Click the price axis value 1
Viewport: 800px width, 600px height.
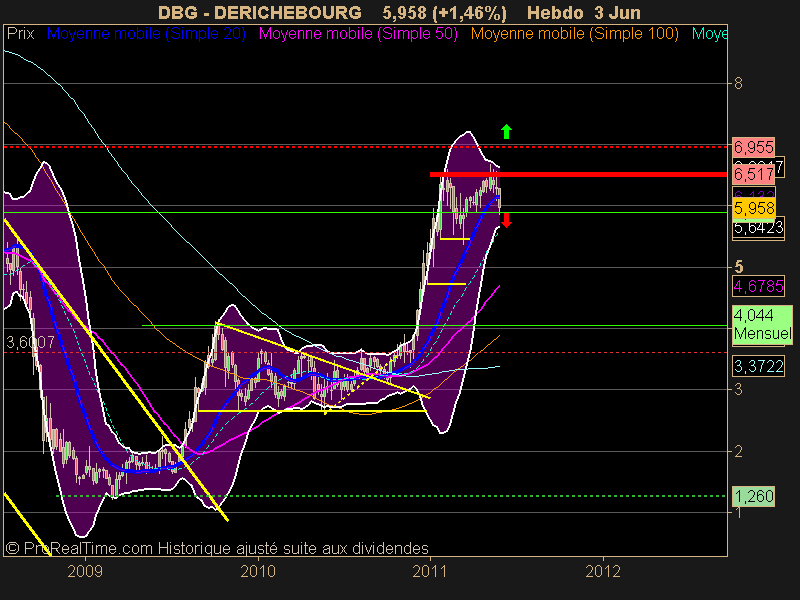point(738,512)
